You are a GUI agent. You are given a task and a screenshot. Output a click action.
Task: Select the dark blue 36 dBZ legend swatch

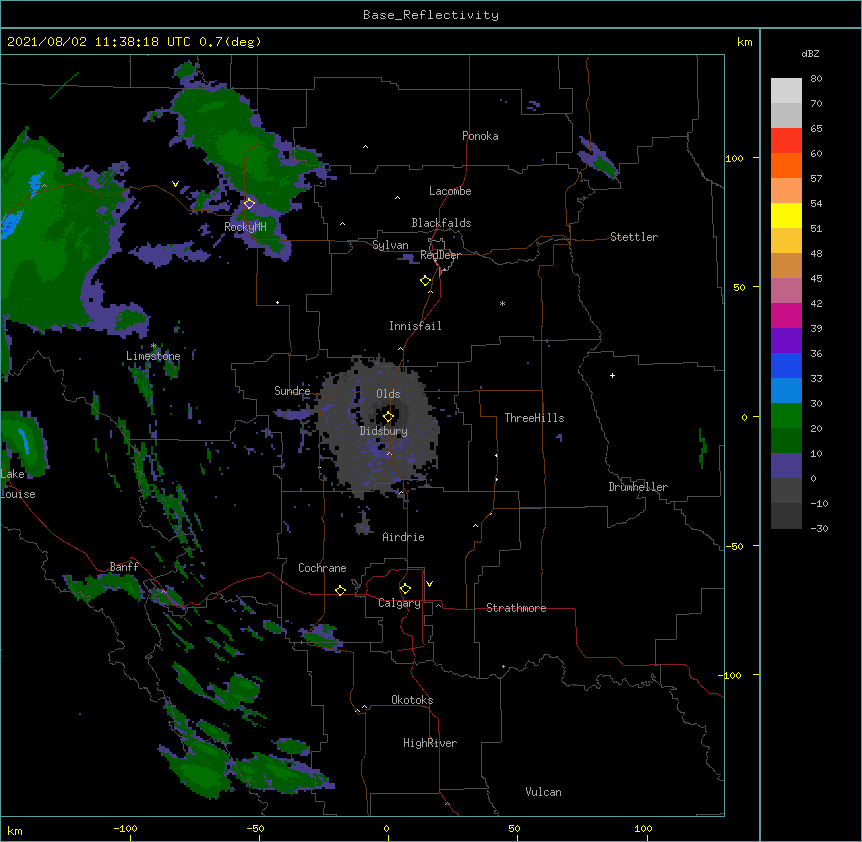(x=786, y=365)
